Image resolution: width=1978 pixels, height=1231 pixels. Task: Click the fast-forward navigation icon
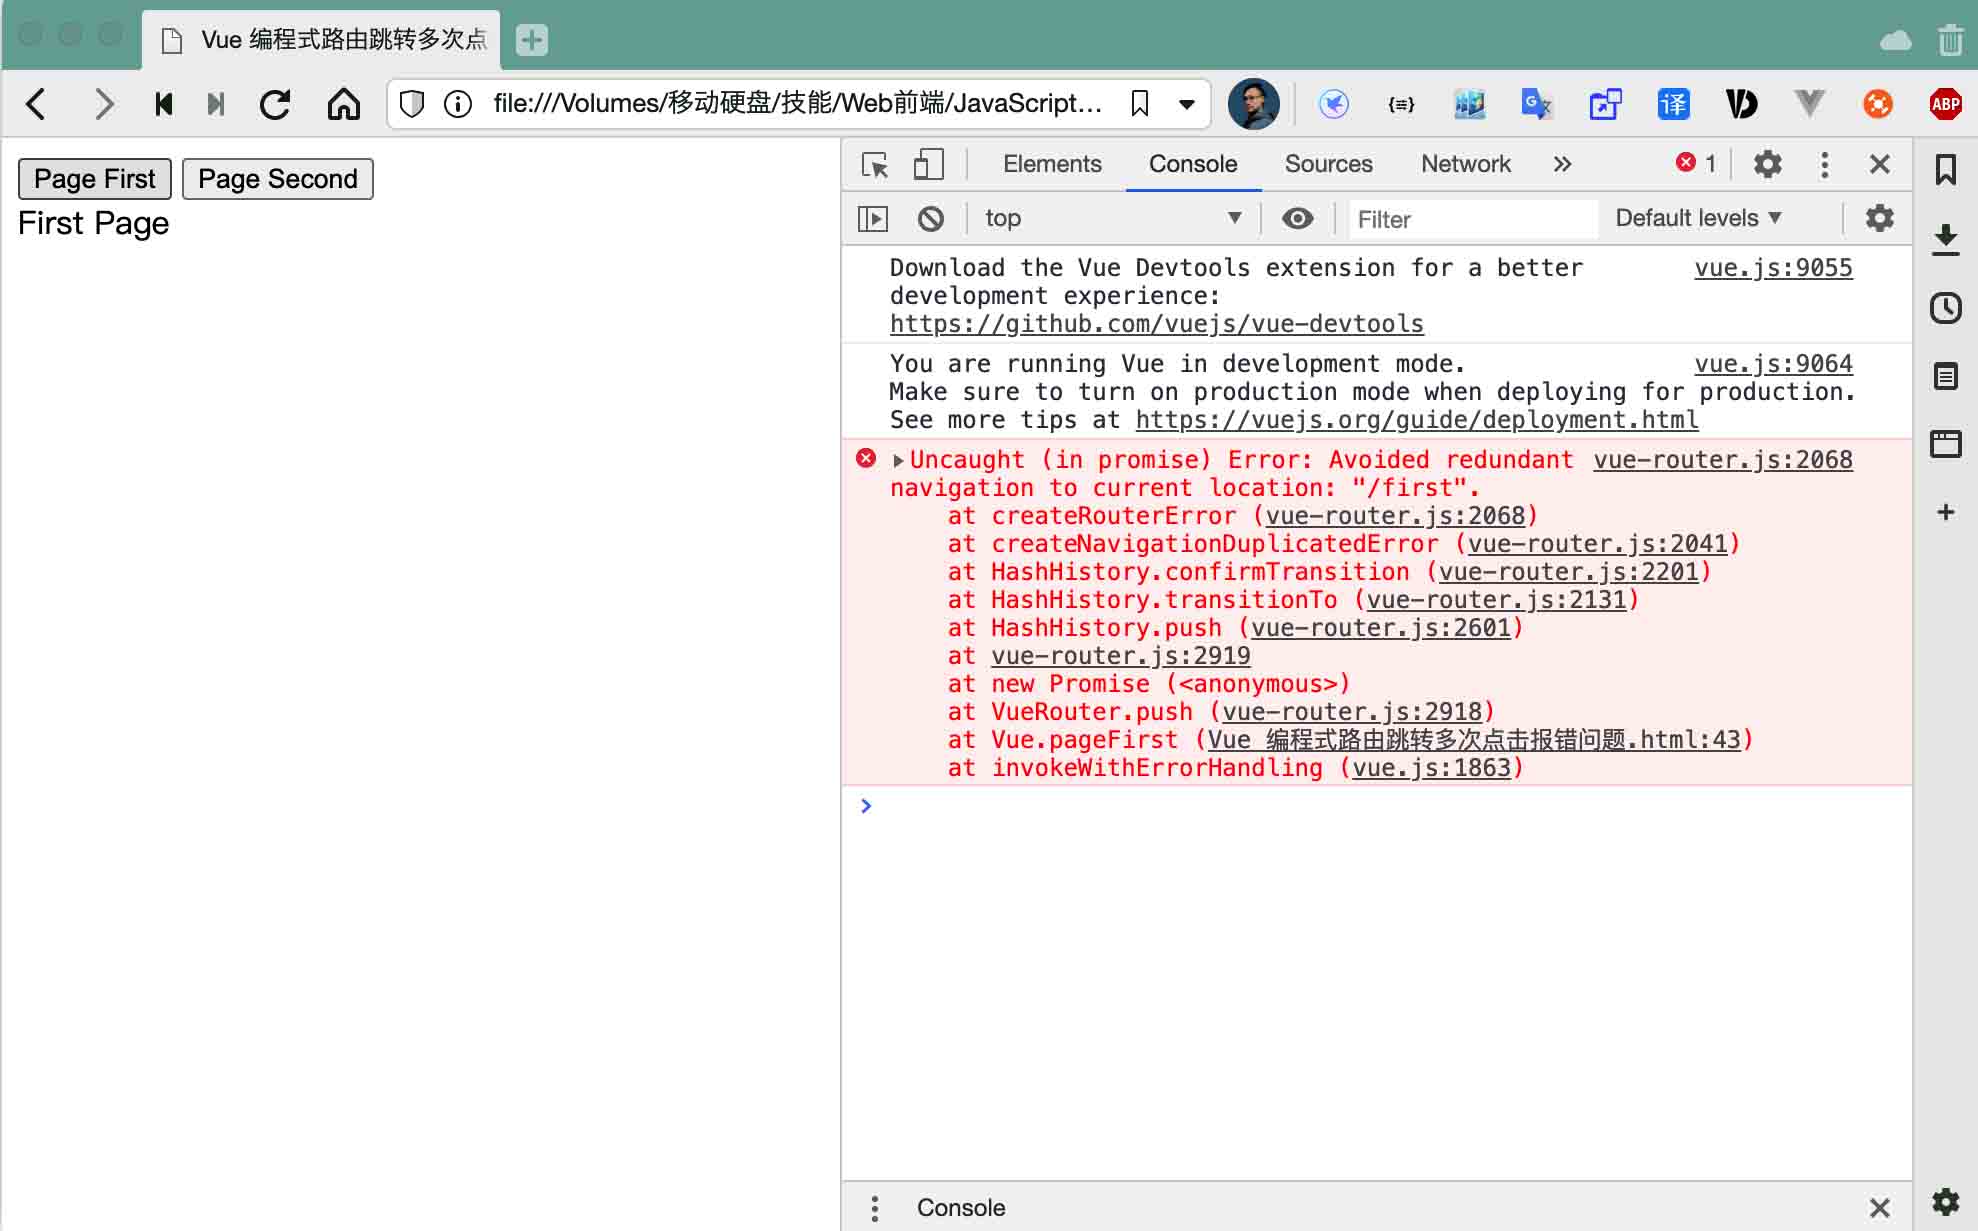pyautogui.click(x=215, y=104)
